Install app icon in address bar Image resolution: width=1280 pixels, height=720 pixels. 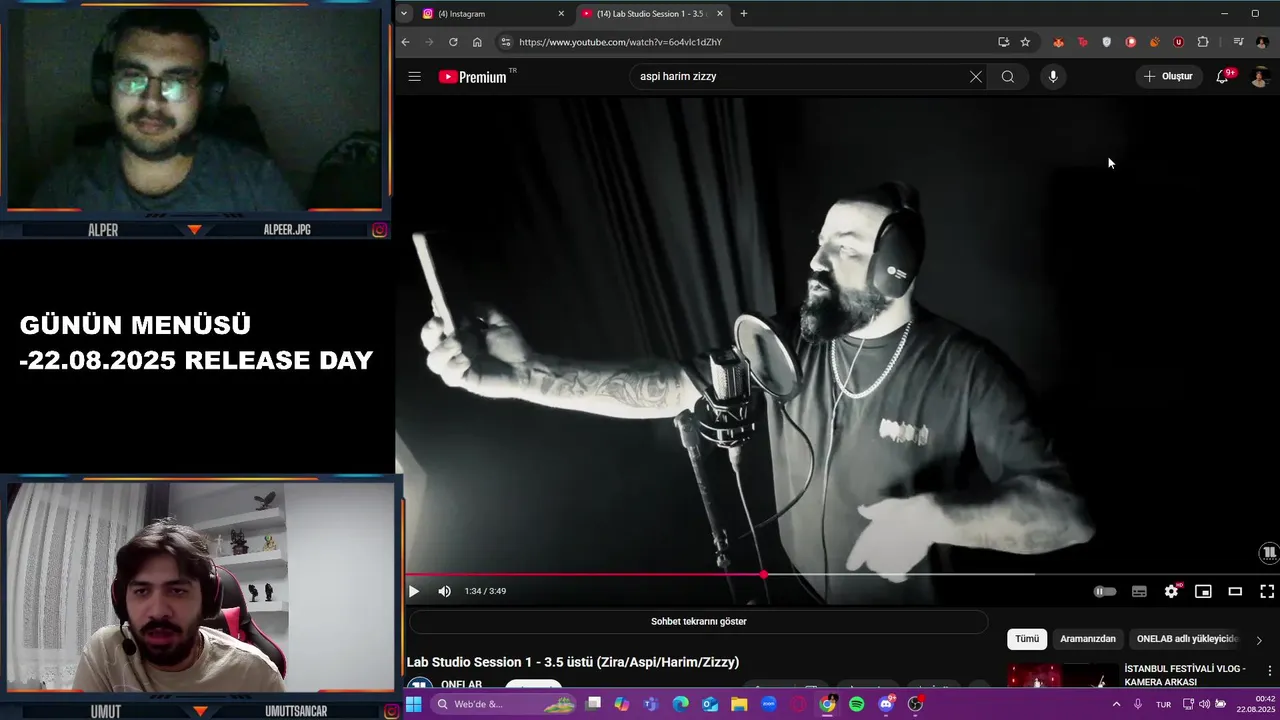[1003, 42]
